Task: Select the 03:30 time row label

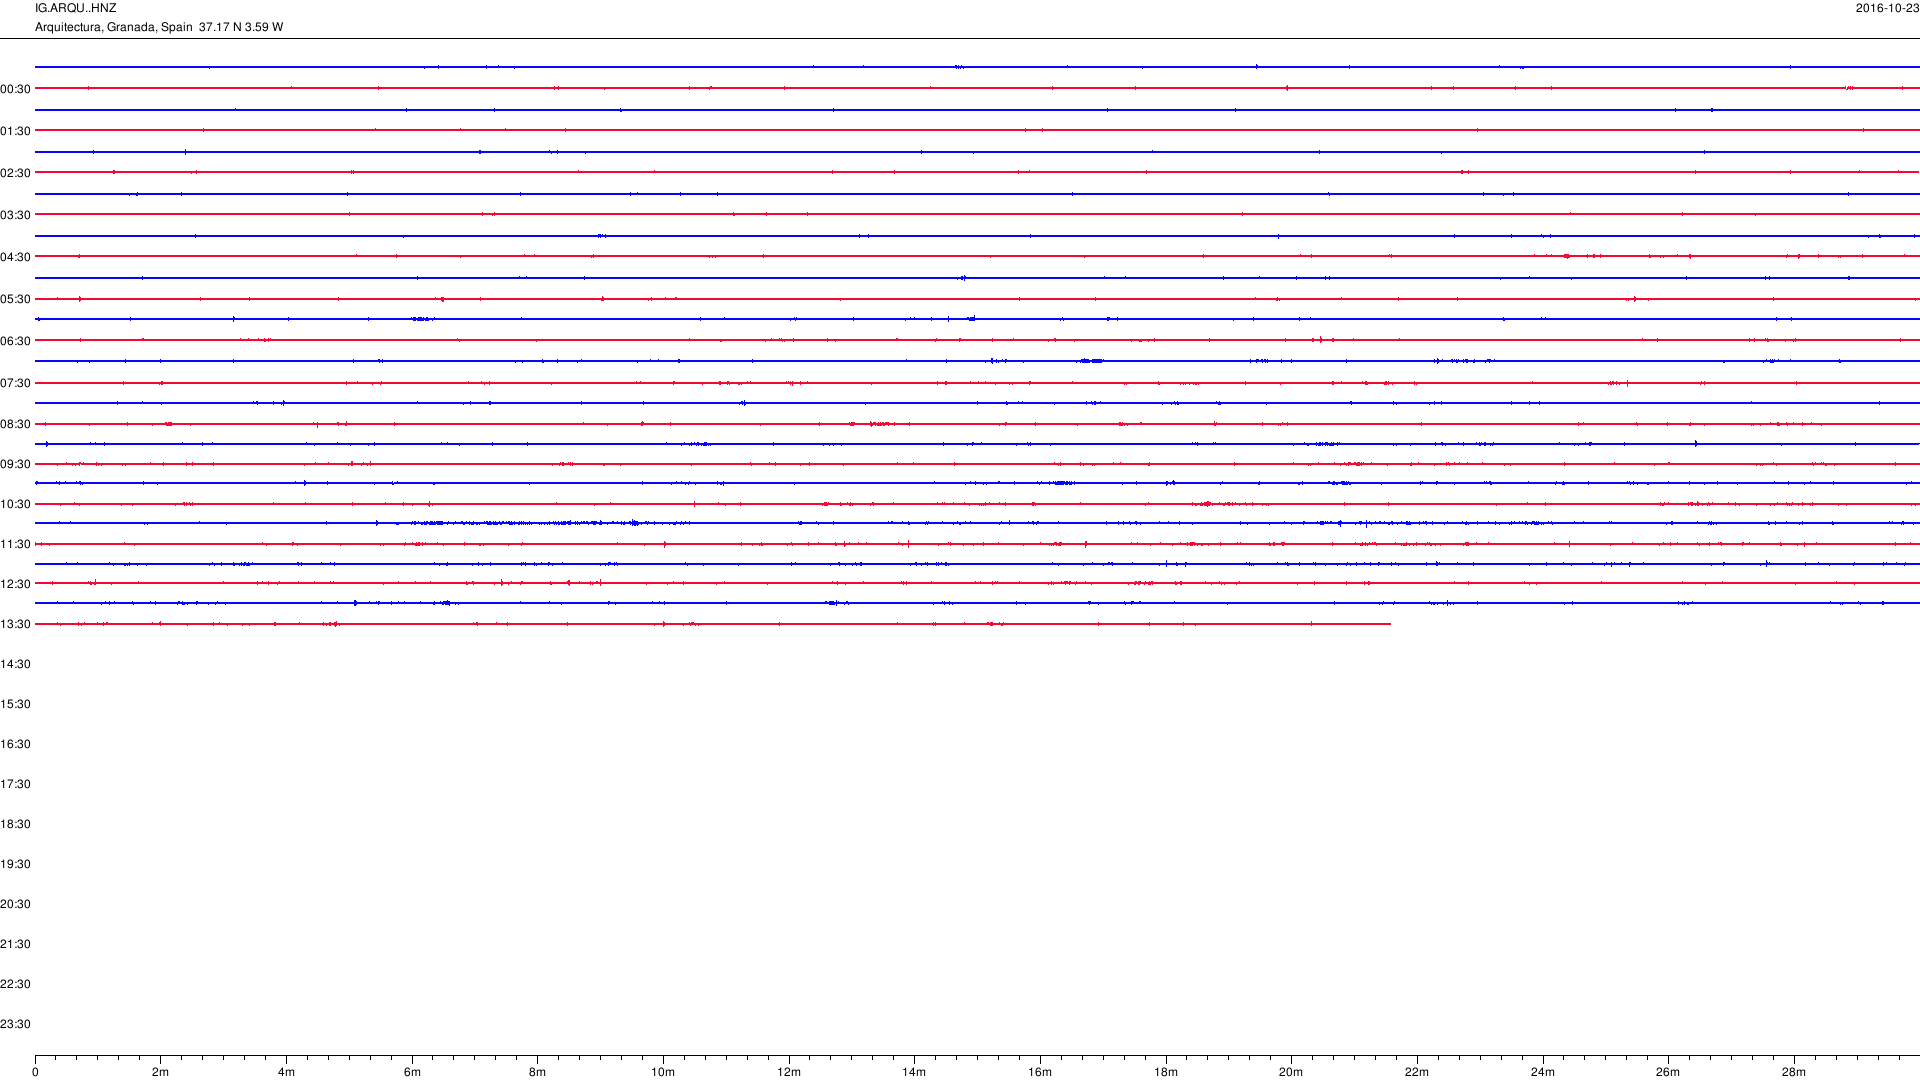Action: 15,215
